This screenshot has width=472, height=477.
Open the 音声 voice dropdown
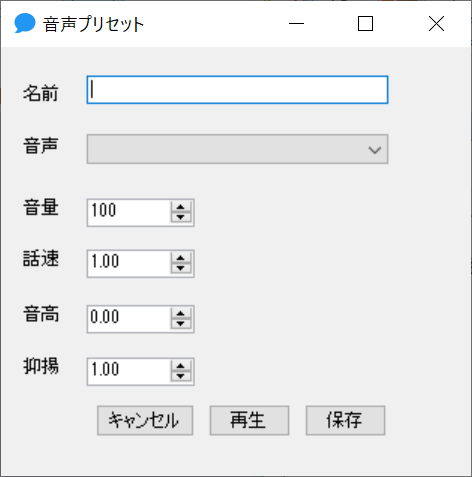237,149
